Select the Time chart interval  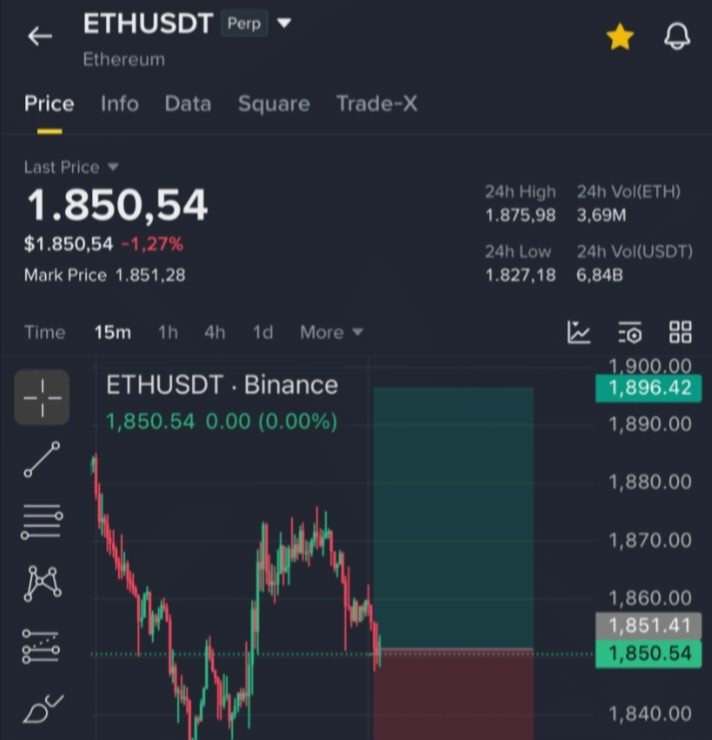(x=45, y=332)
